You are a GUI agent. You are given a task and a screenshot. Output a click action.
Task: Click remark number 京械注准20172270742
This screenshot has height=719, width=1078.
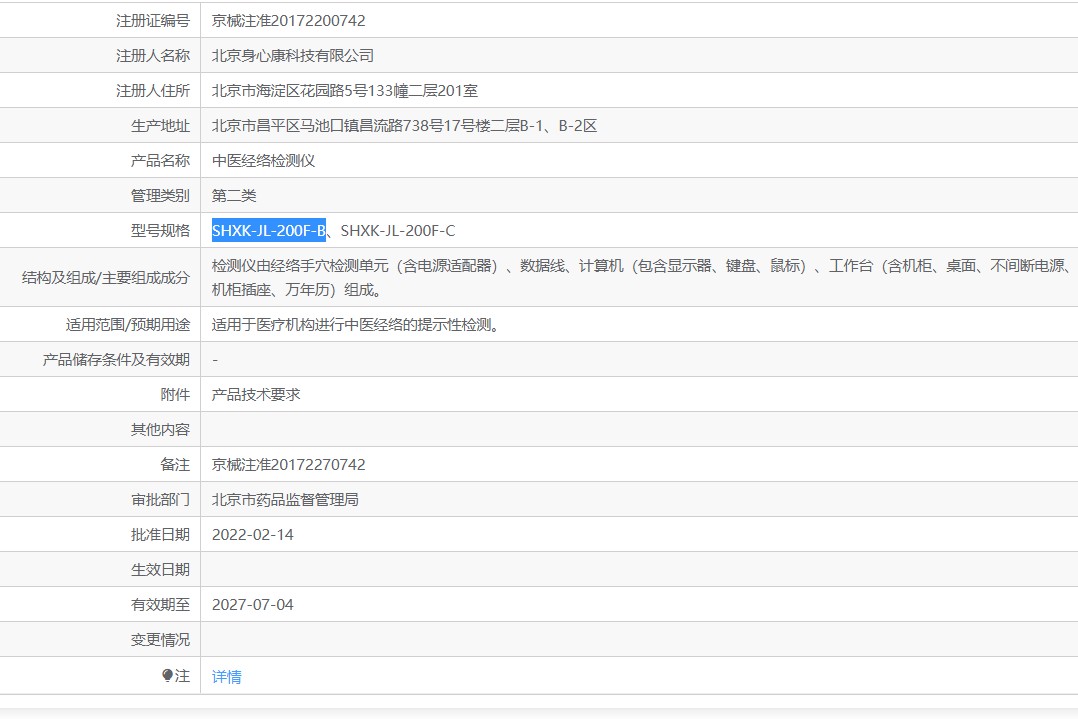click(288, 465)
